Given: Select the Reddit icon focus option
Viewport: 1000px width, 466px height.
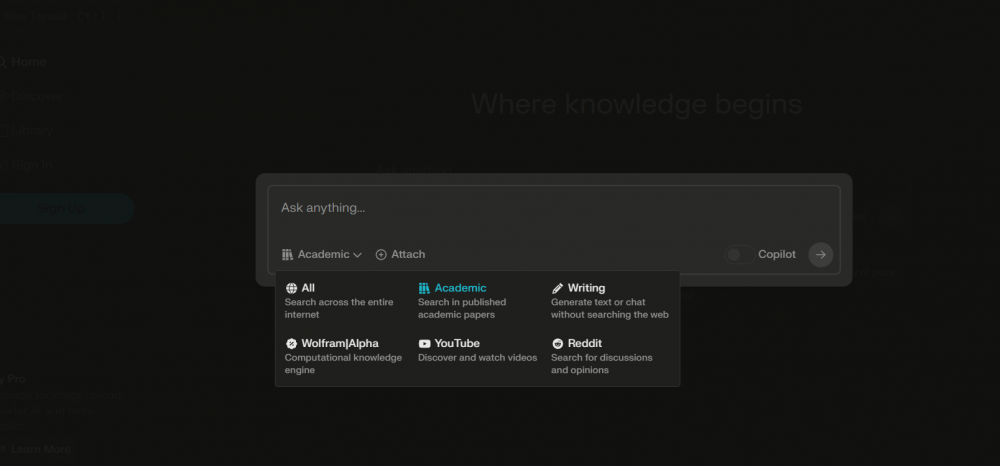Looking at the screenshot, I should pos(557,343).
